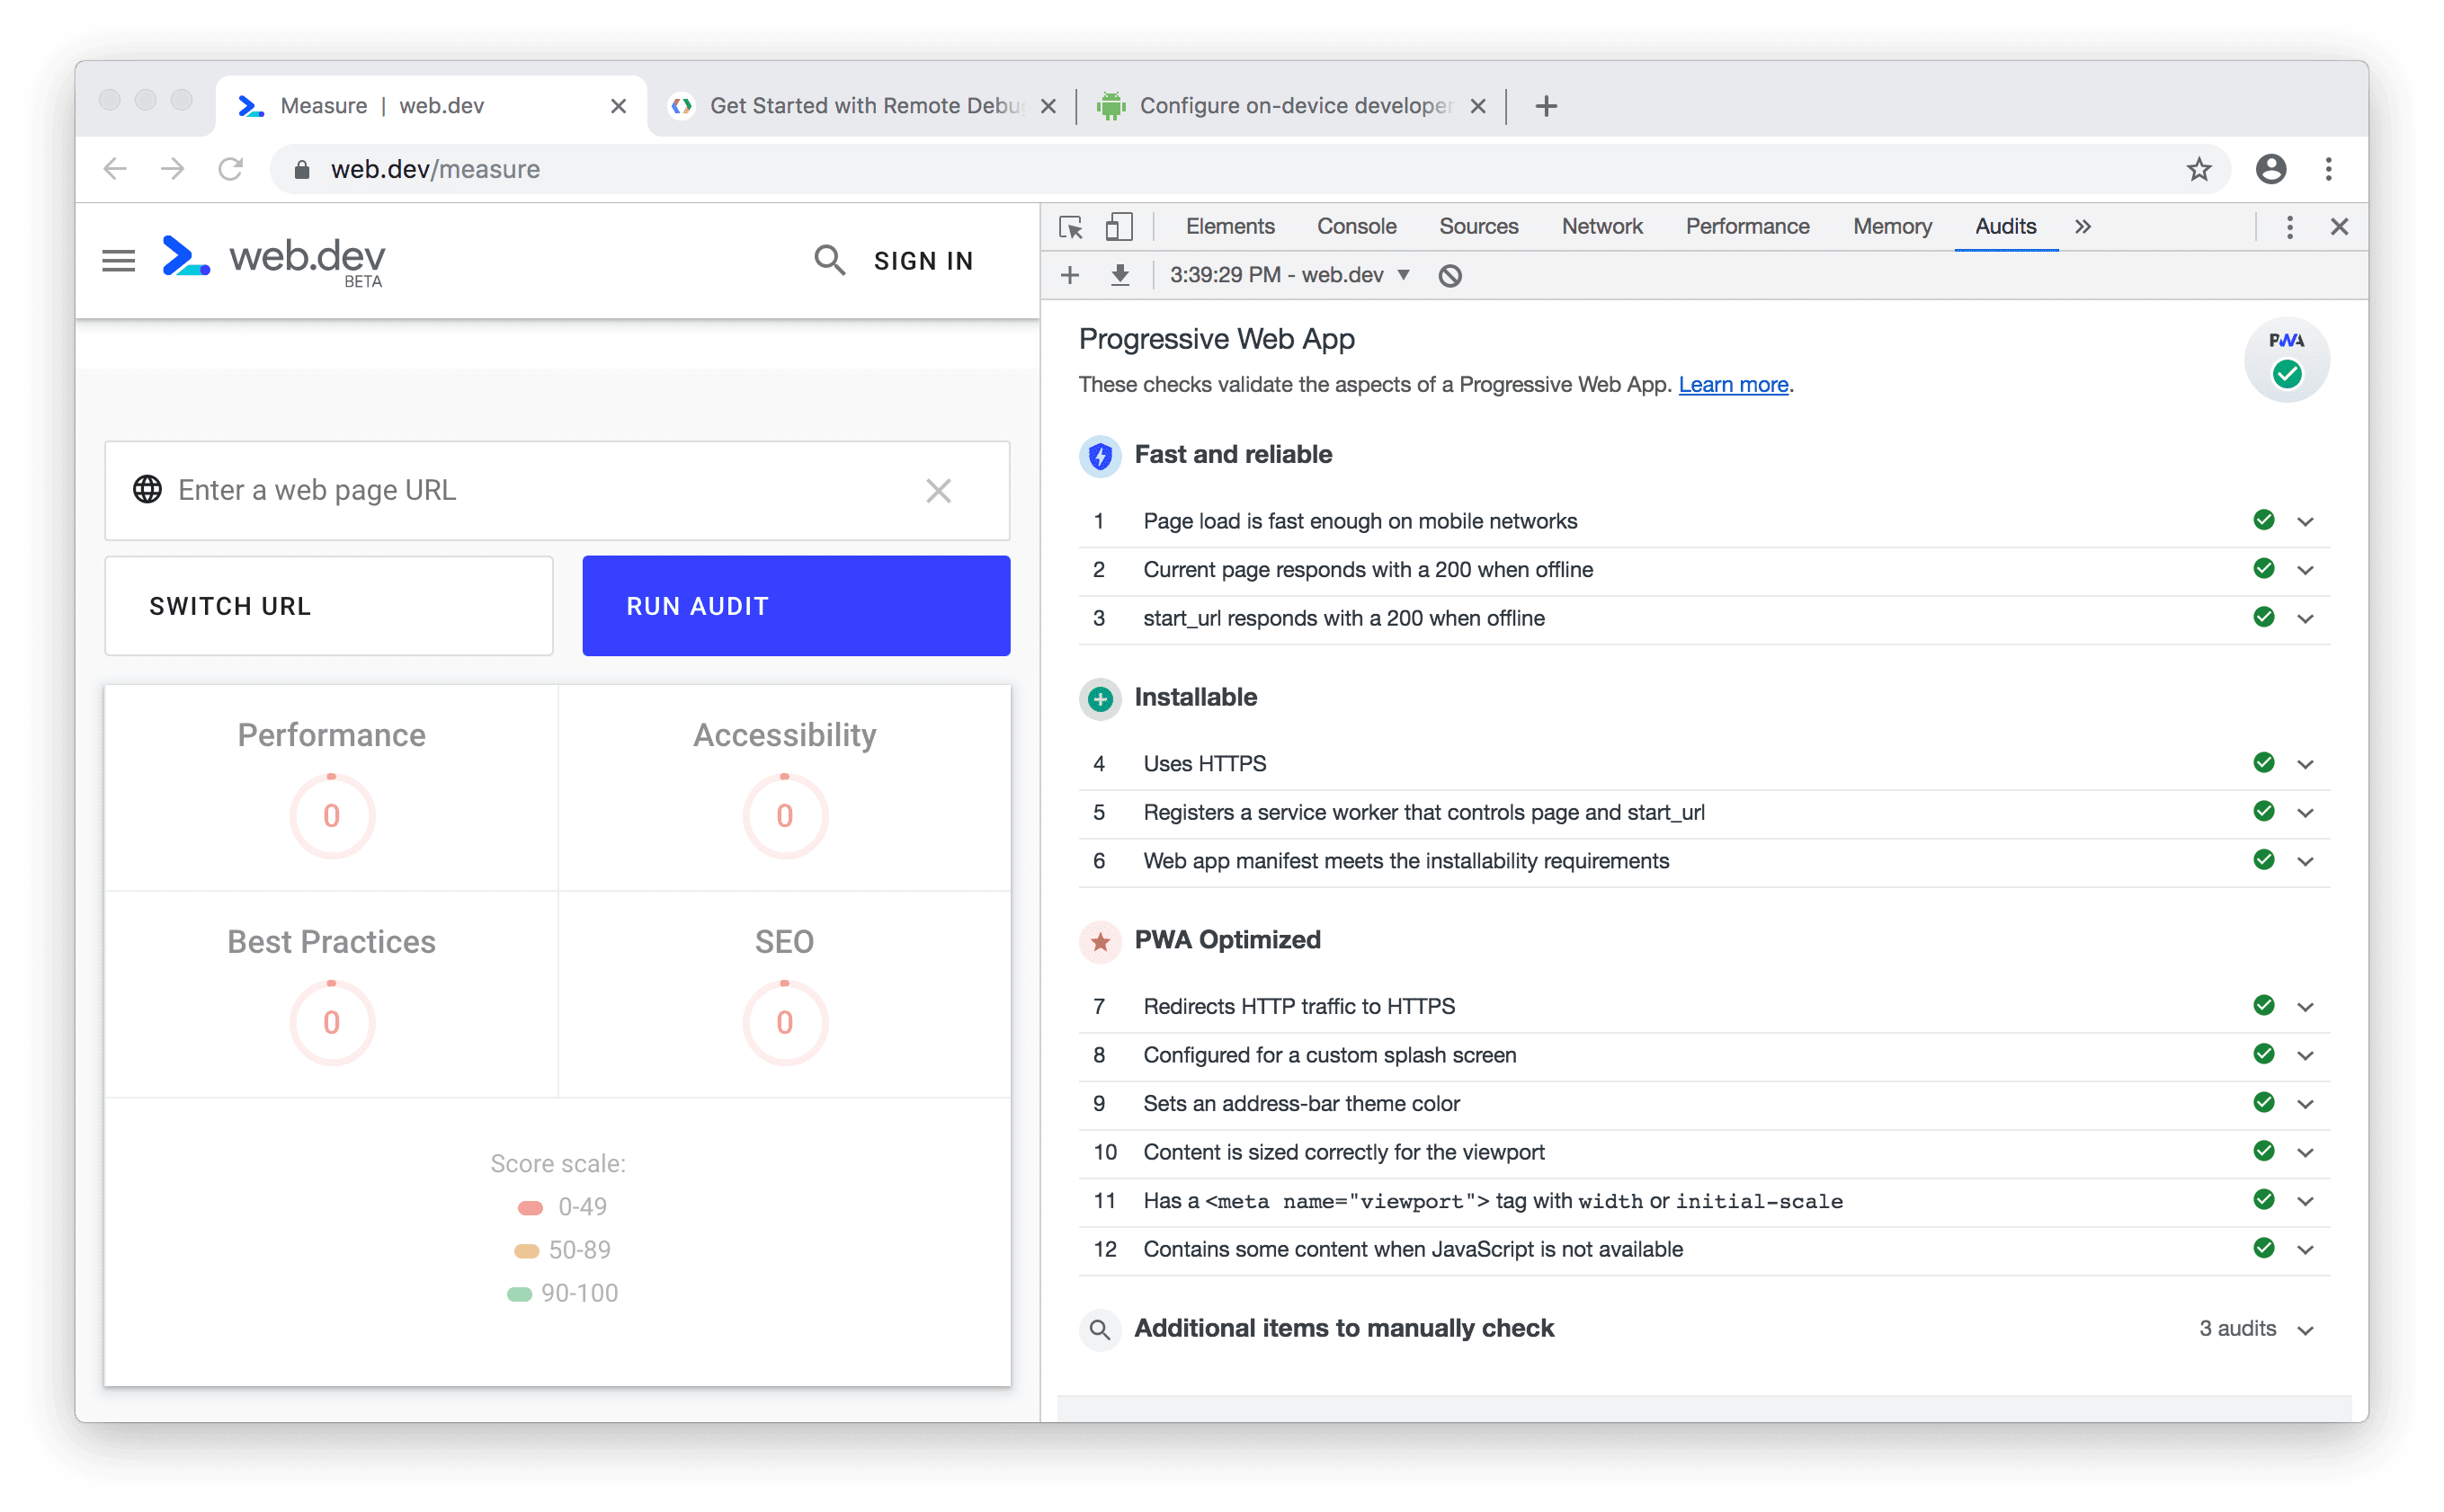
Task: Click RUN AUDIT button
Action: (x=794, y=606)
